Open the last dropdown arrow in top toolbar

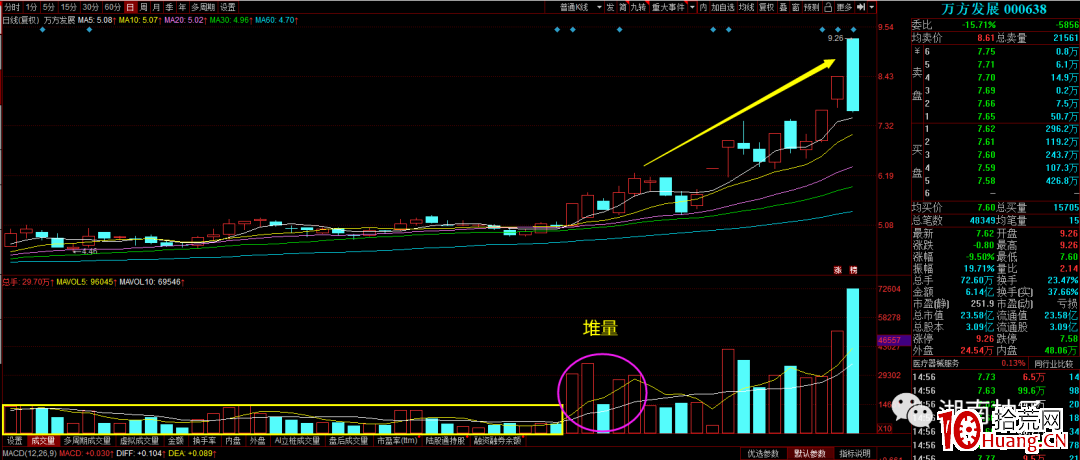873,8
